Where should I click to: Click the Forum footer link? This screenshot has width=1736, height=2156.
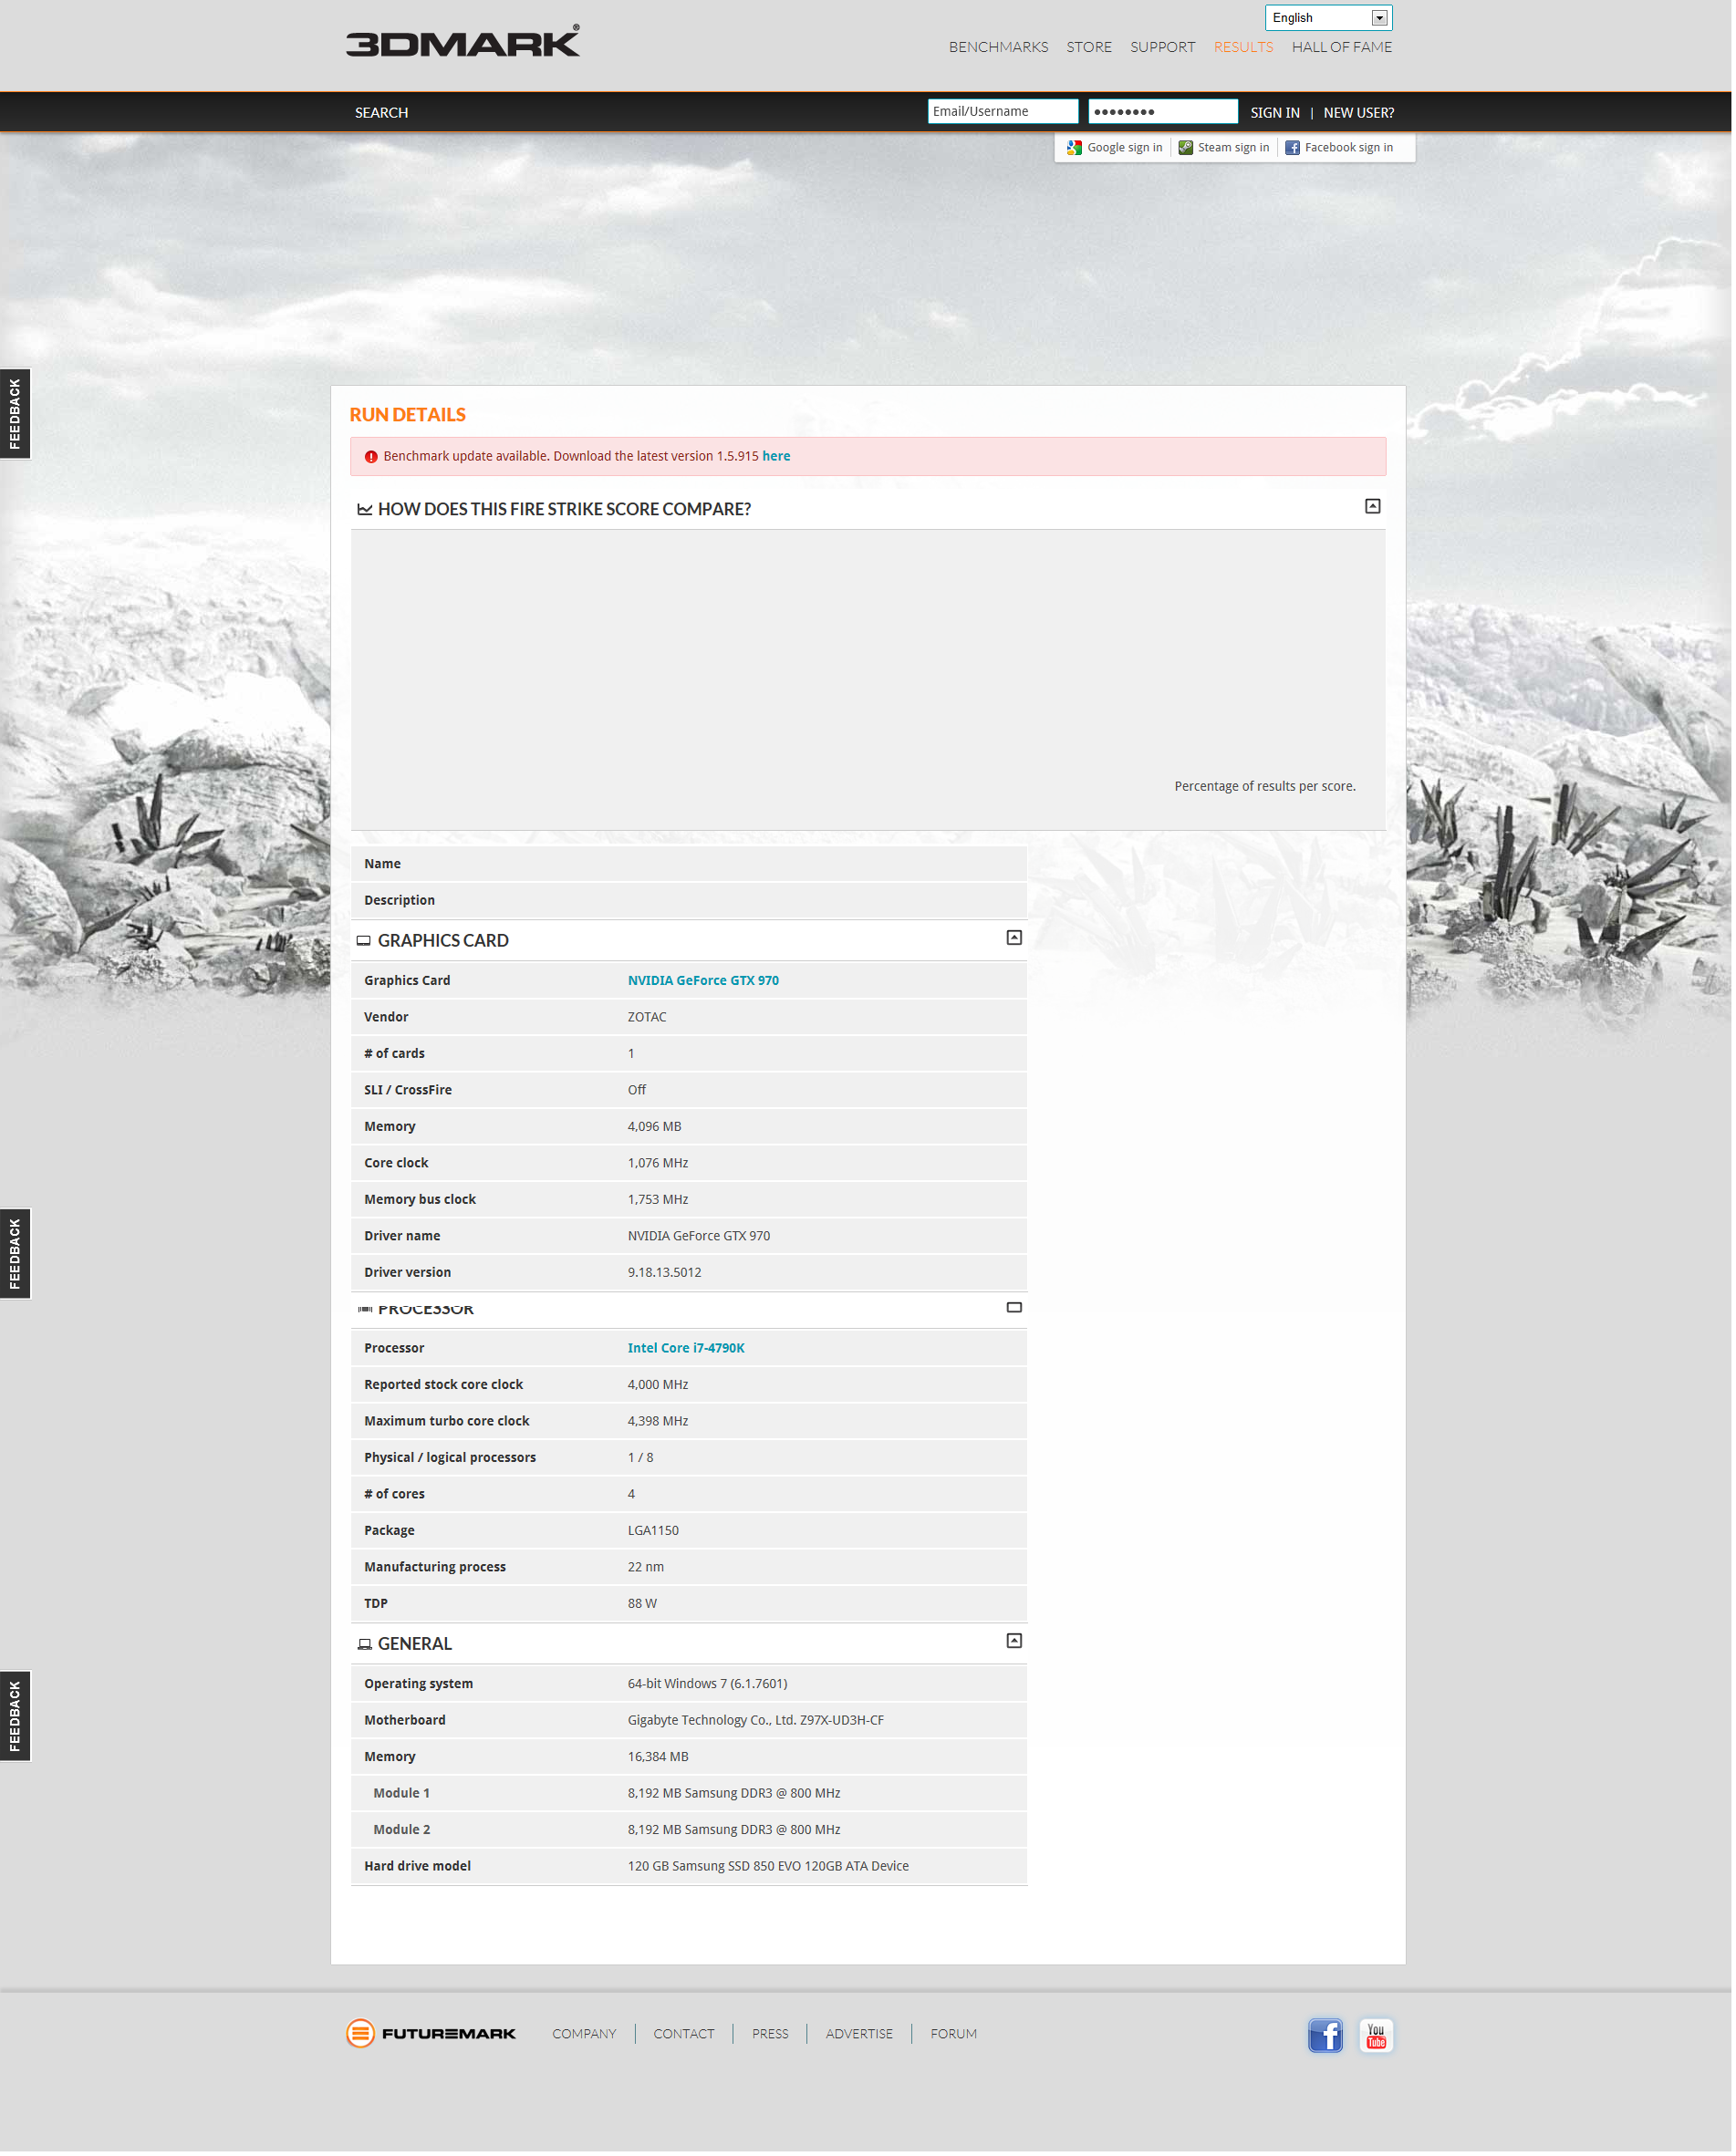tap(953, 2034)
